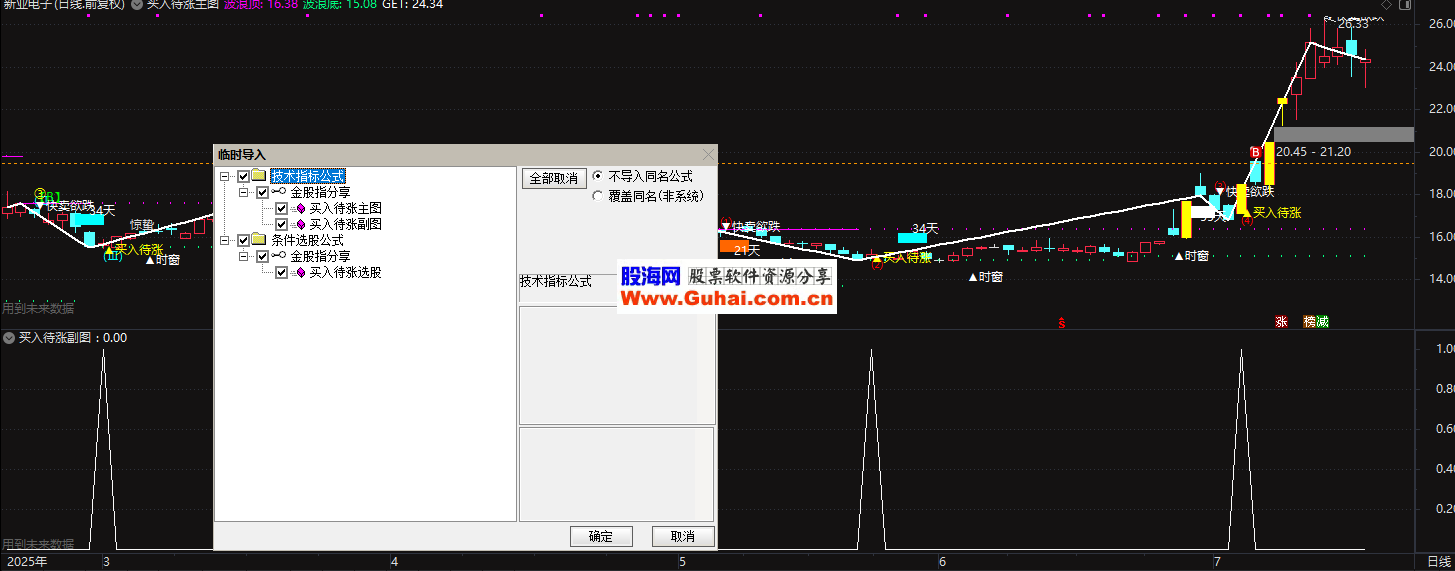Image resolution: width=1455 pixels, height=571 pixels.
Task: Click the key icon beside second 金股指分享
Action: pos(279,256)
